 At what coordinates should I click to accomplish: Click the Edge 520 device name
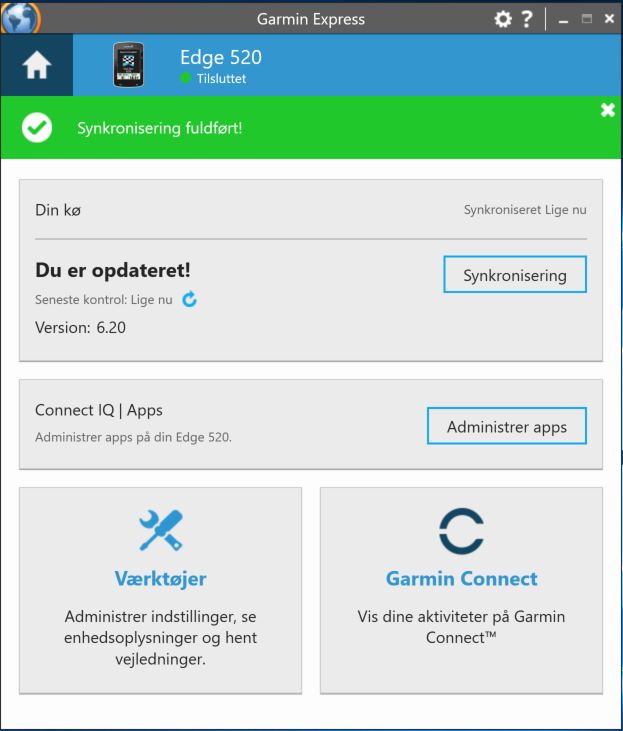pos(221,57)
